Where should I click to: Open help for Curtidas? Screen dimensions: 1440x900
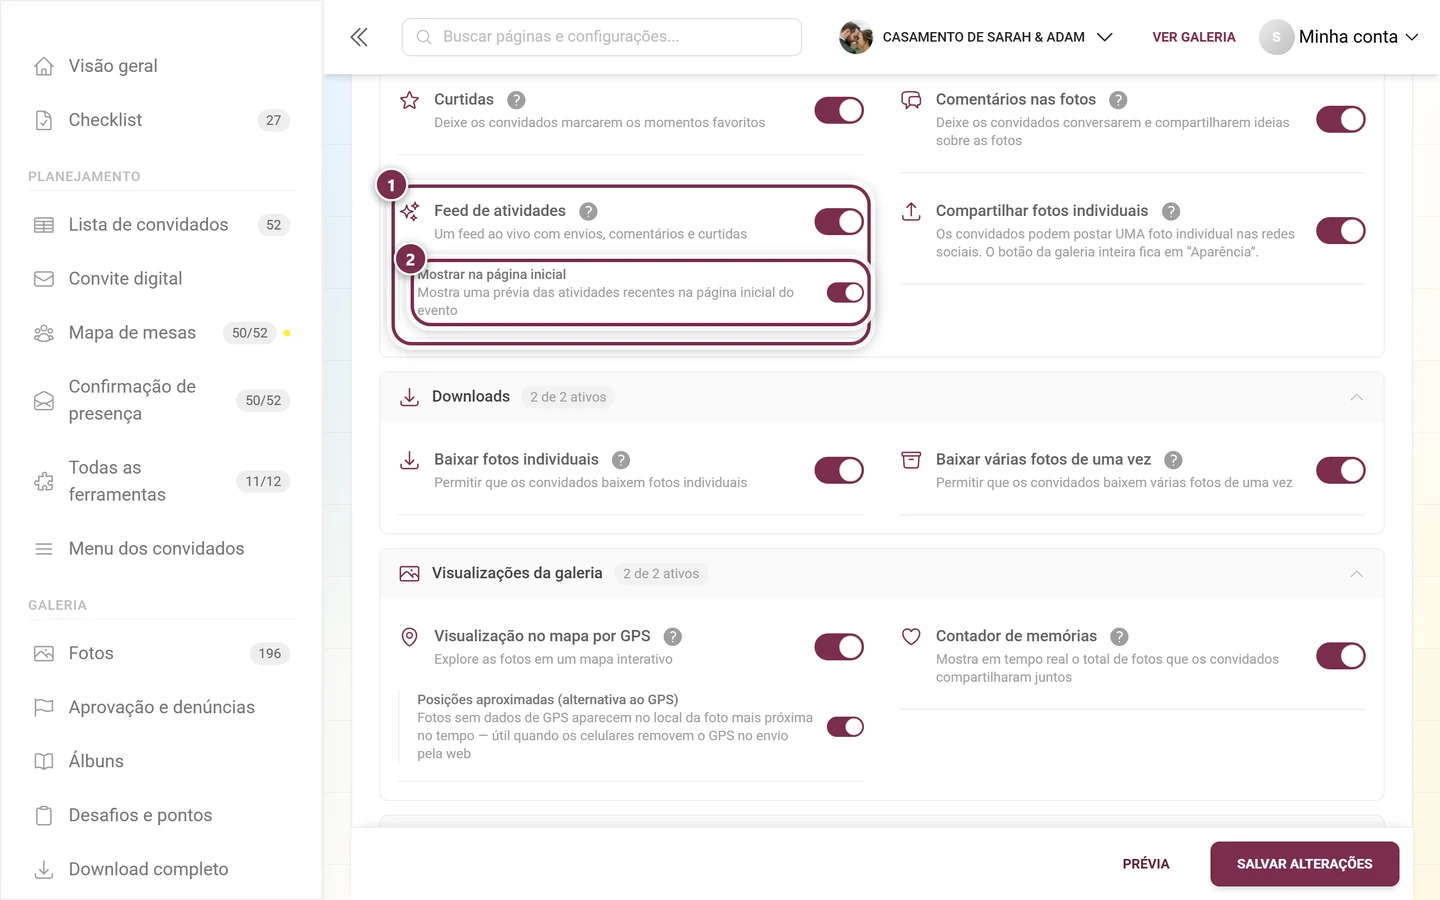pos(516,100)
